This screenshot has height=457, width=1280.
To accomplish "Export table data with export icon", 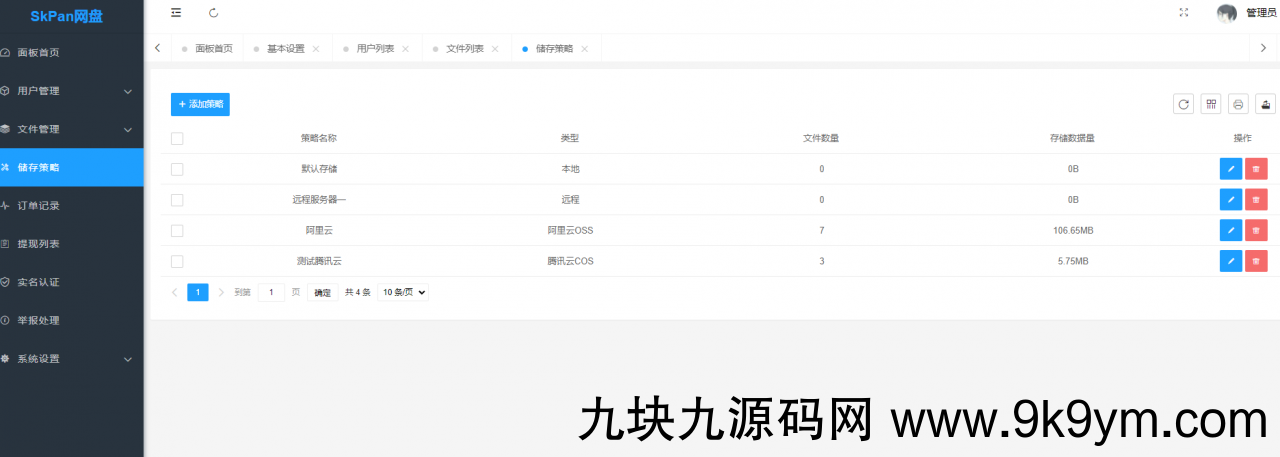I will [x=1266, y=104].
